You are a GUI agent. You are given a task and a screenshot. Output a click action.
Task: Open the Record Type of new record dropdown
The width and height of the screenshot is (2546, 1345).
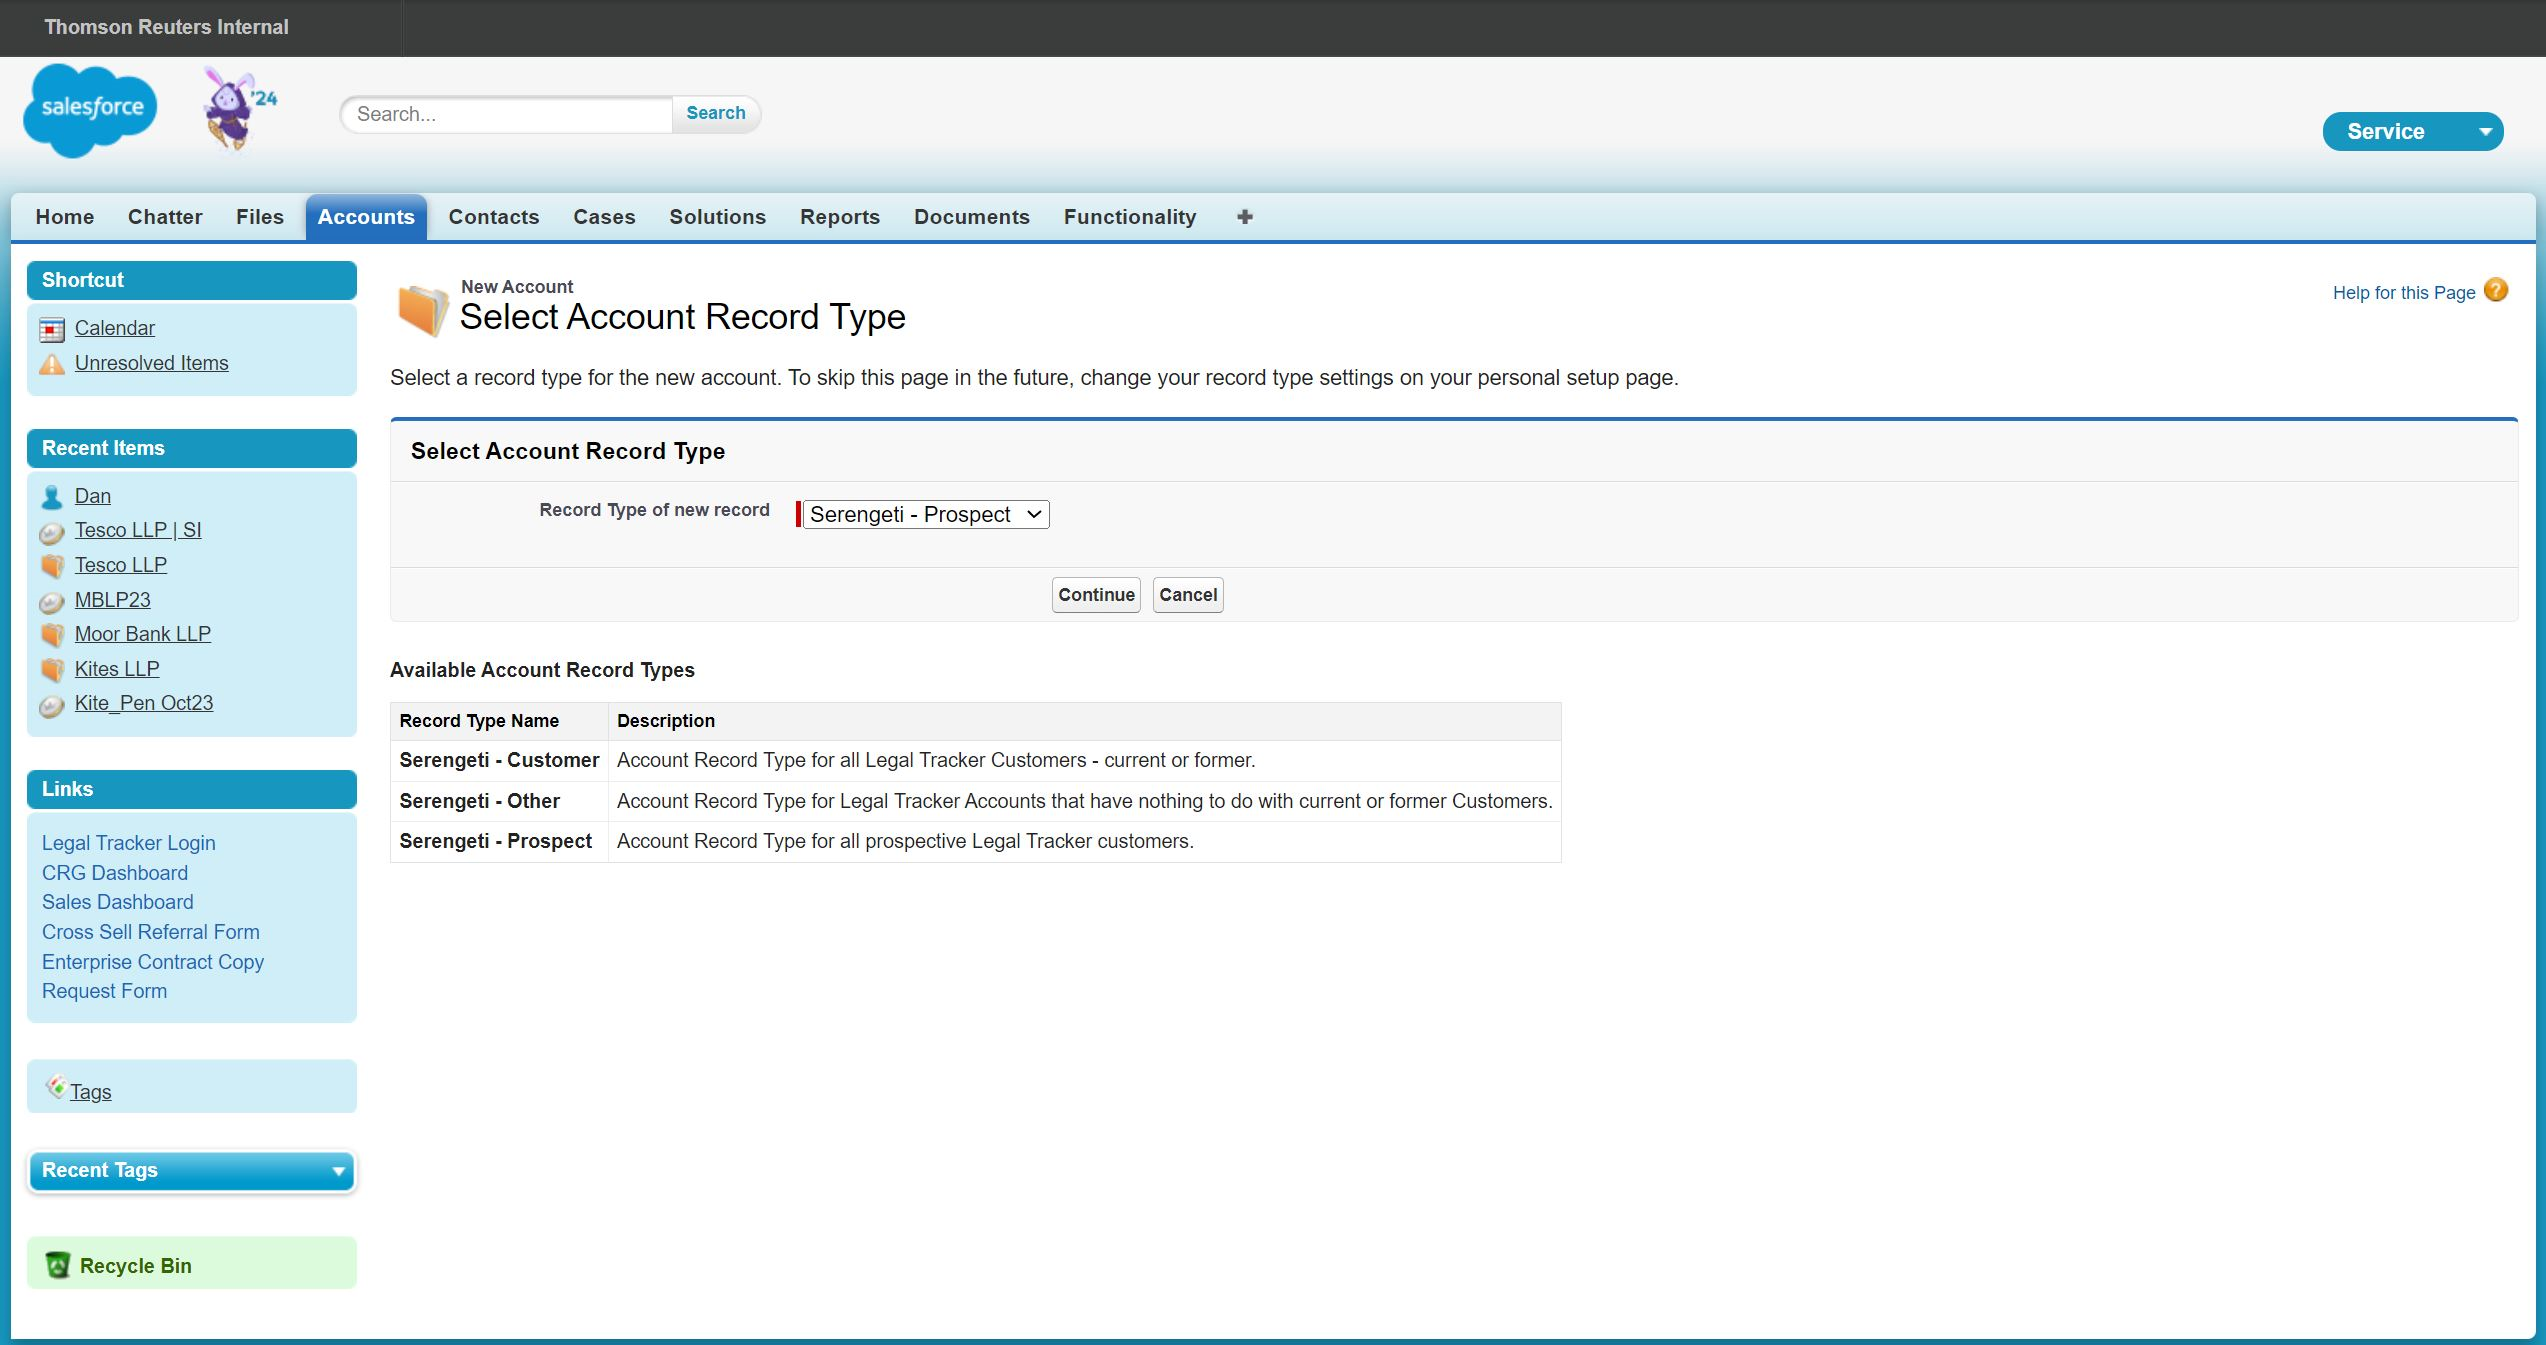pos(926,514)
